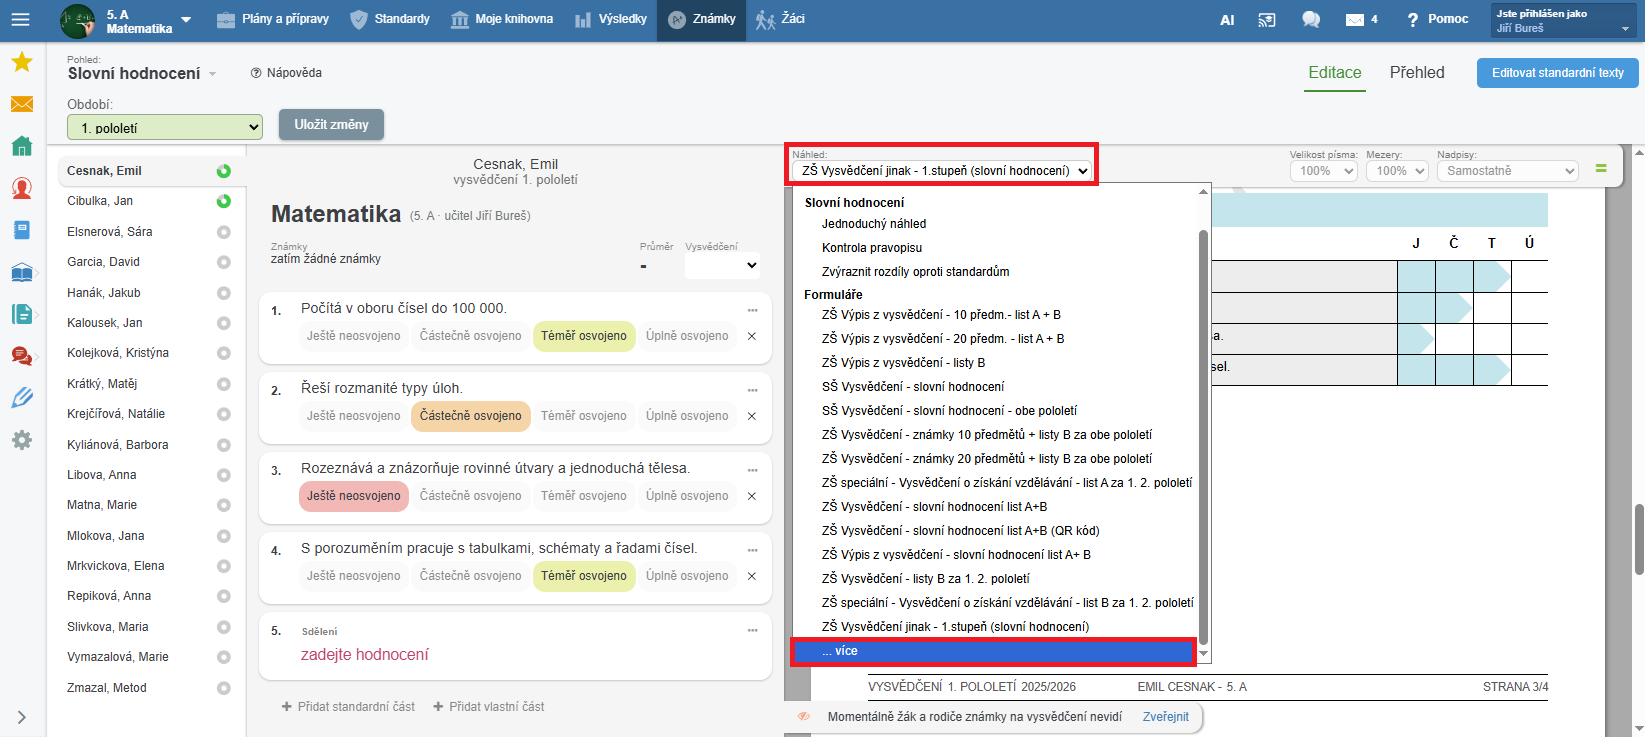
Task: Remove rating for item 1 with X icon
Action: pos(752,336)
